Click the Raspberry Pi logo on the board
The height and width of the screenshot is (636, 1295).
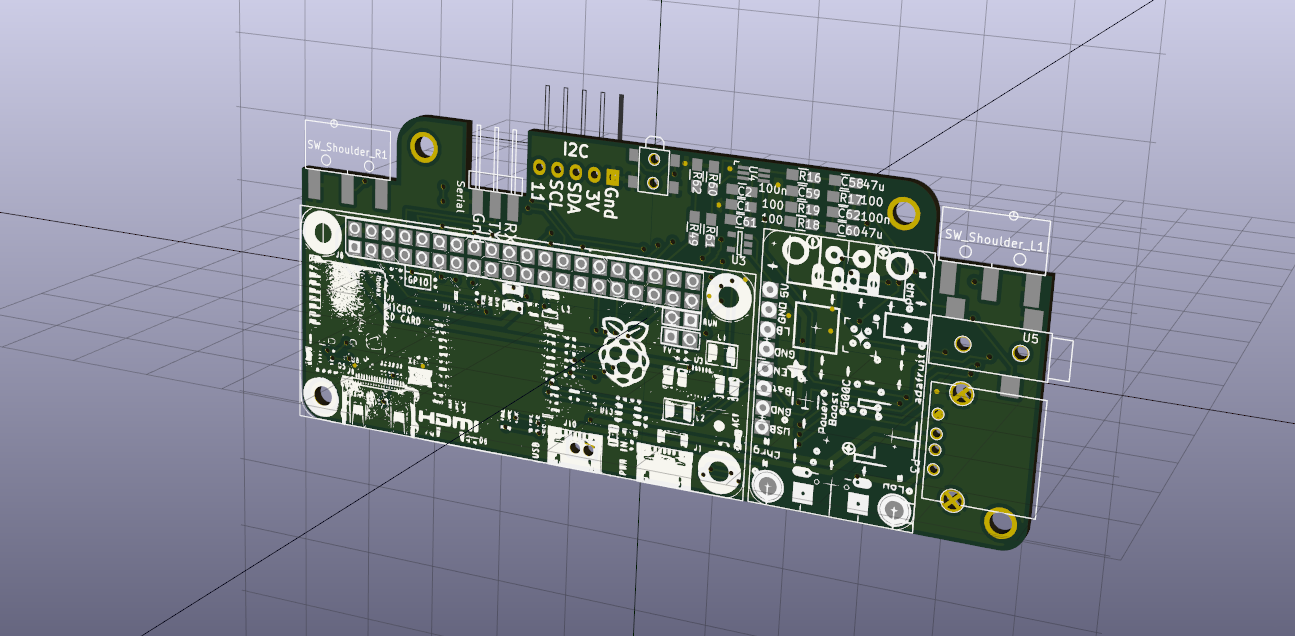(625, 353)
